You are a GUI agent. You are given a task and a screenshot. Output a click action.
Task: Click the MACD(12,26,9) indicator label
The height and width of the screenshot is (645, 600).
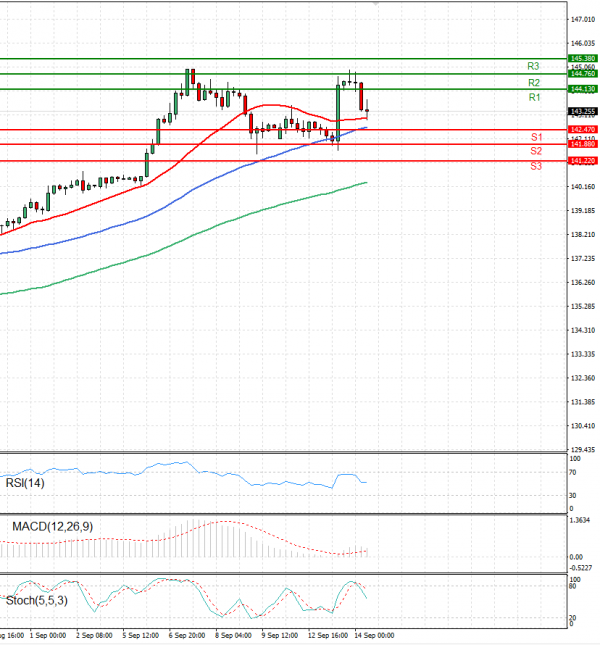53,526
